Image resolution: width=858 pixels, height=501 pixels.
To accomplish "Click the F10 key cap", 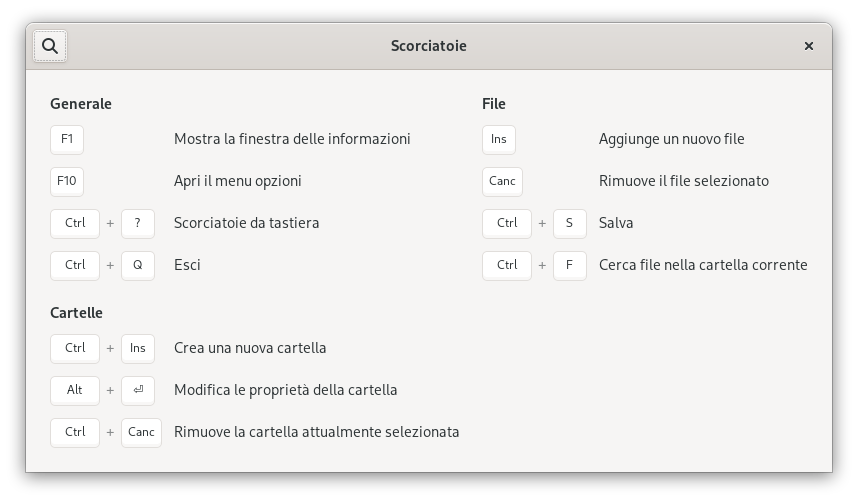I will coord(67,182).
